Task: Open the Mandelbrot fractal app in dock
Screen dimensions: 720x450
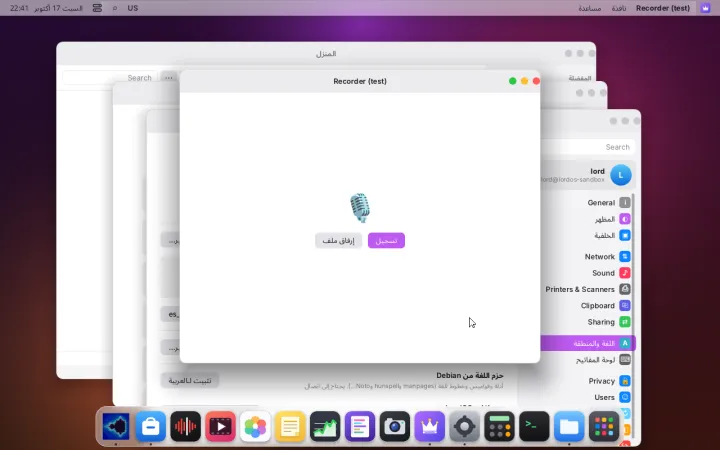Action: pyautogui.click(x=116, y=427)
